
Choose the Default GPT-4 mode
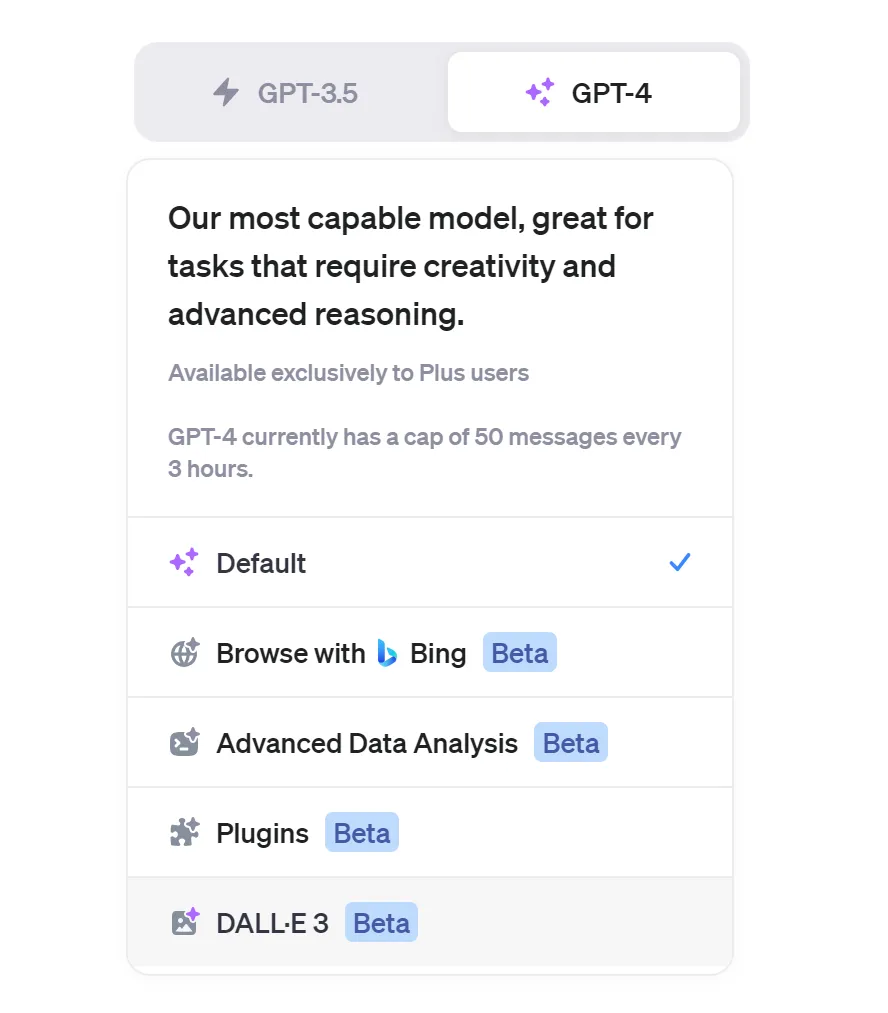pyautogui.click(x=262, y=563)
